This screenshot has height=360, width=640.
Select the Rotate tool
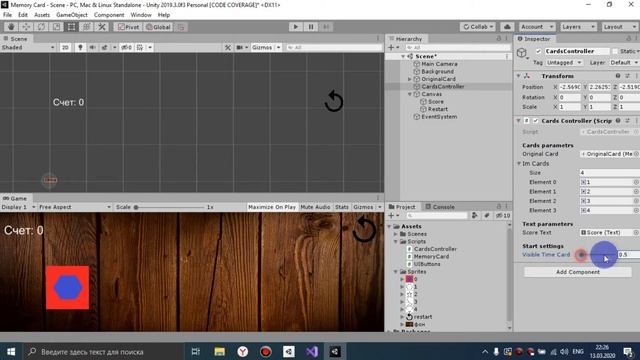point(41,27)
